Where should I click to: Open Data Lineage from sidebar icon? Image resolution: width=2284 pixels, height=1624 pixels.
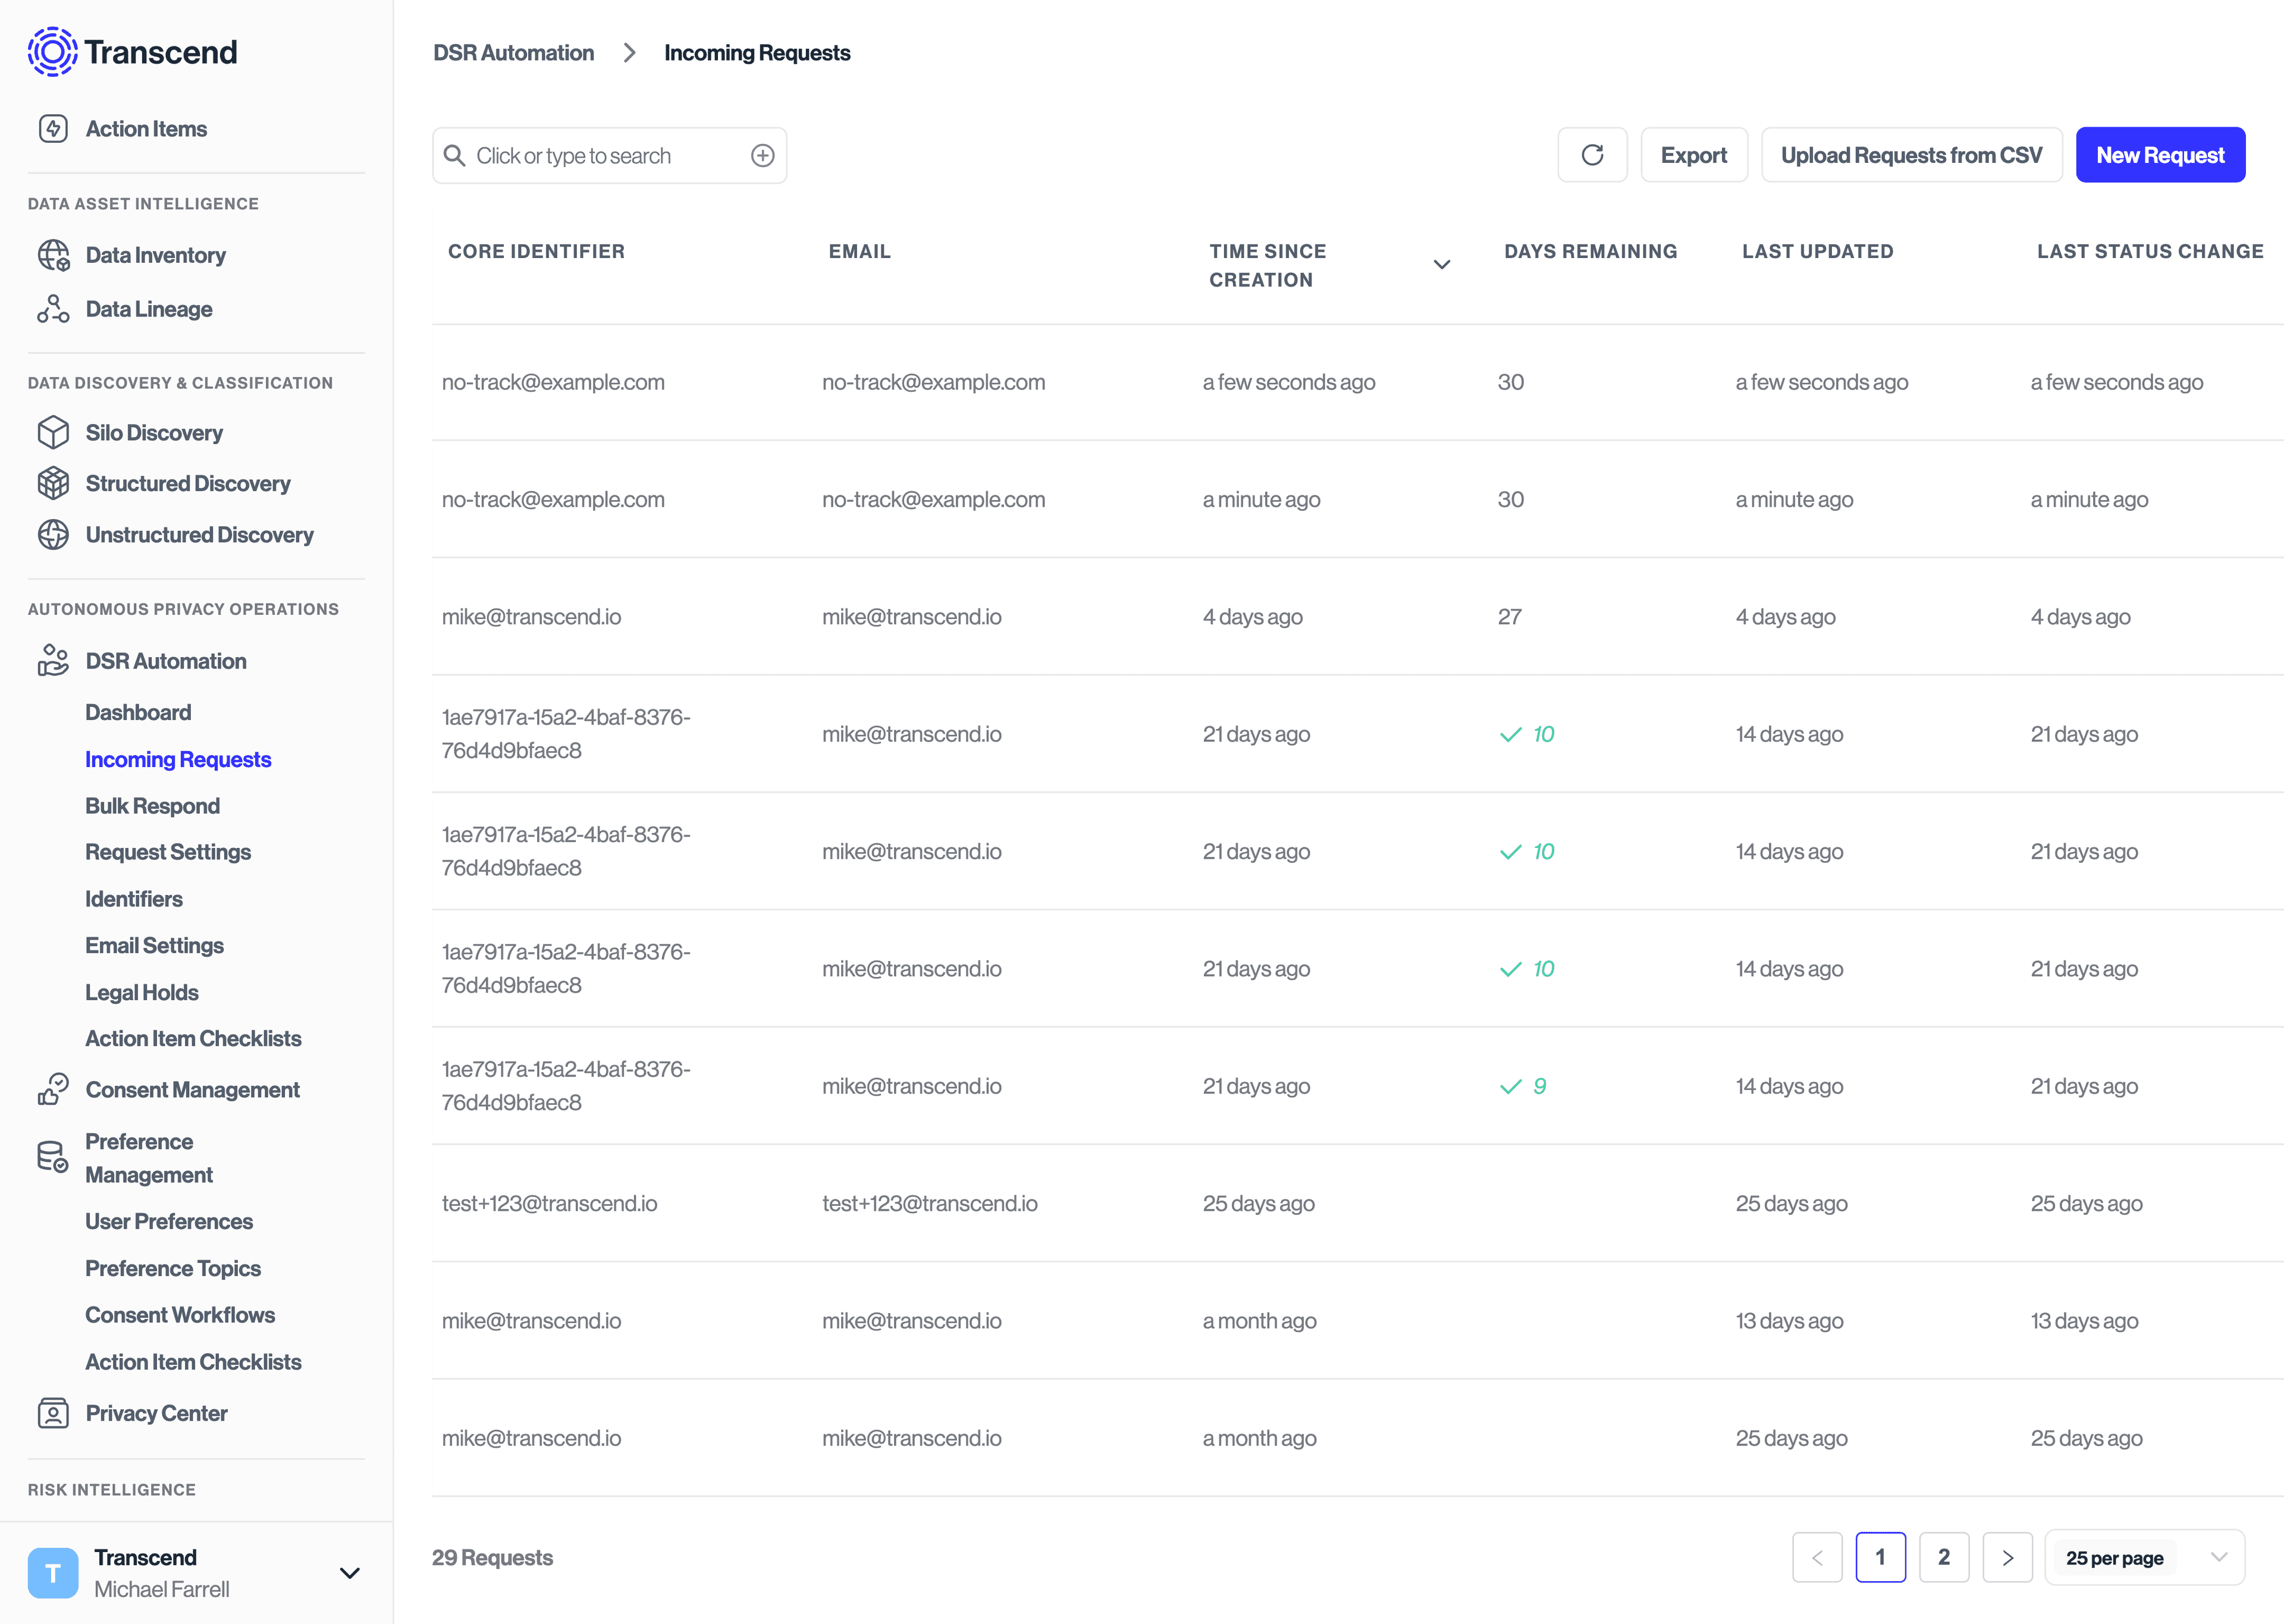tap(53, 308)
